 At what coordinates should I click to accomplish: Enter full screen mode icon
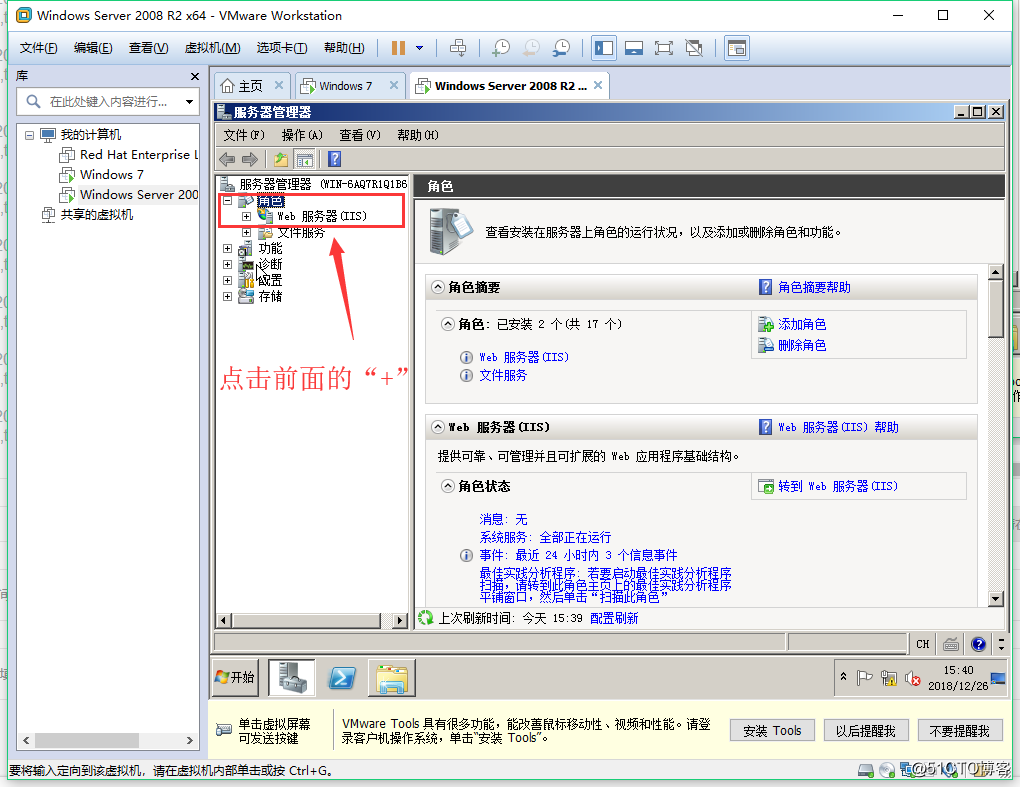(664, 47)
